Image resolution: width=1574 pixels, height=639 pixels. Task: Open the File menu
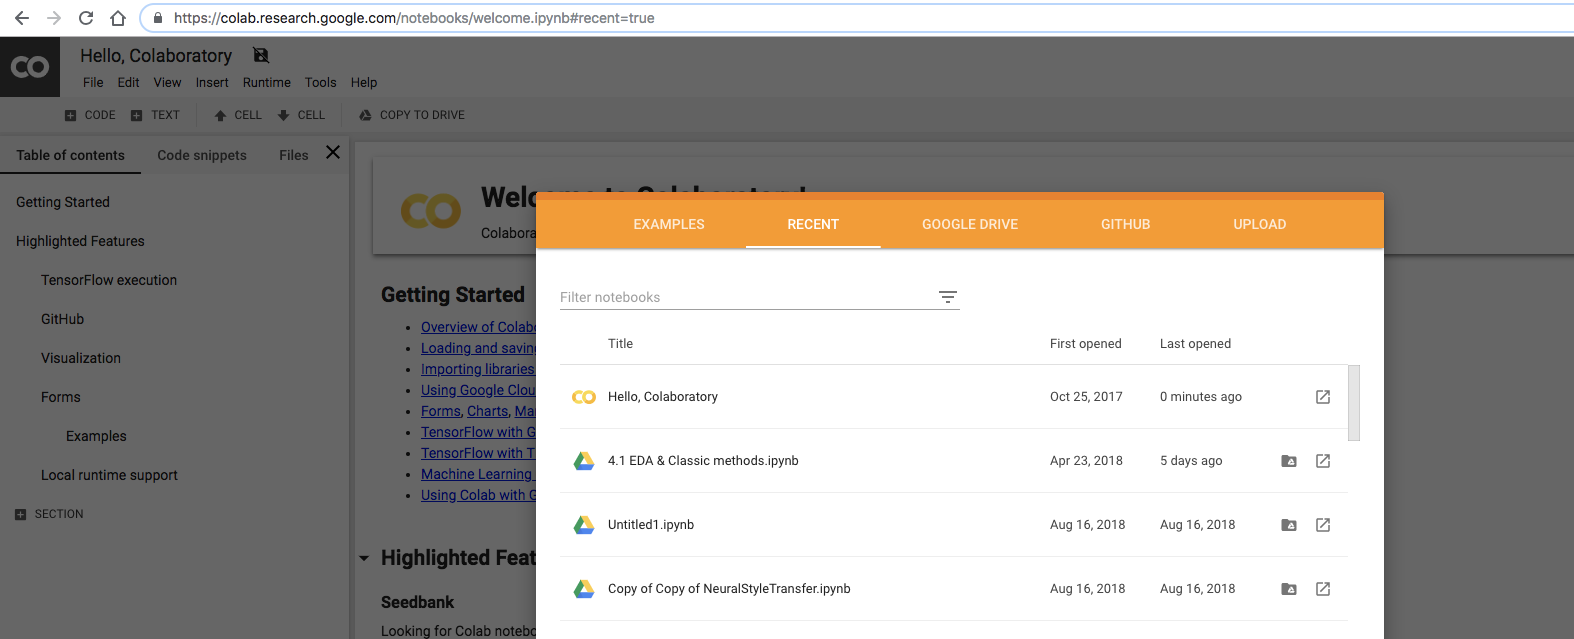[x=93, y=83]
